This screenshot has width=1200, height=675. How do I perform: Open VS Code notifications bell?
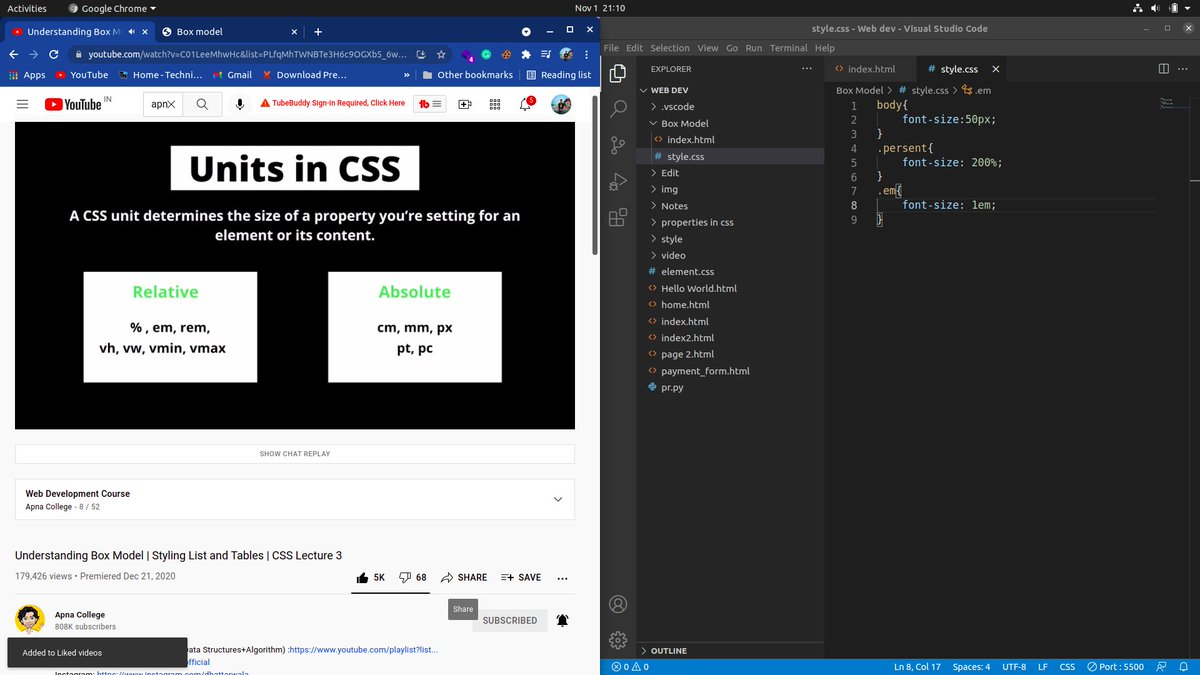[1183, 667]
